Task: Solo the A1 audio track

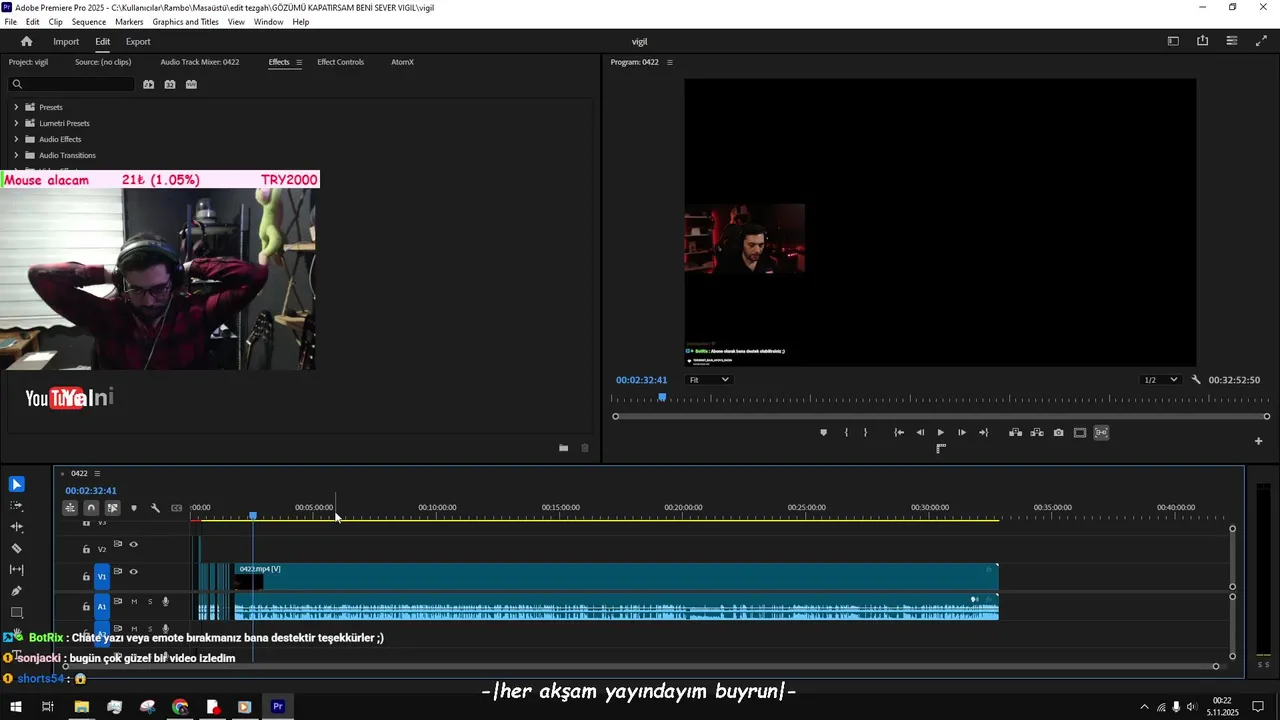Action: 150,602
